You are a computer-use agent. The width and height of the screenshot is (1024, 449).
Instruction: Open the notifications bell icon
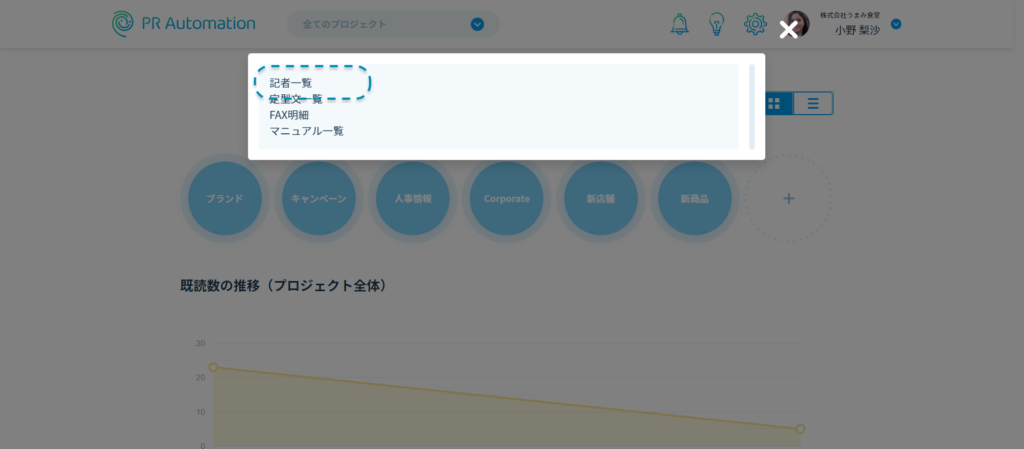coord(679,24)
